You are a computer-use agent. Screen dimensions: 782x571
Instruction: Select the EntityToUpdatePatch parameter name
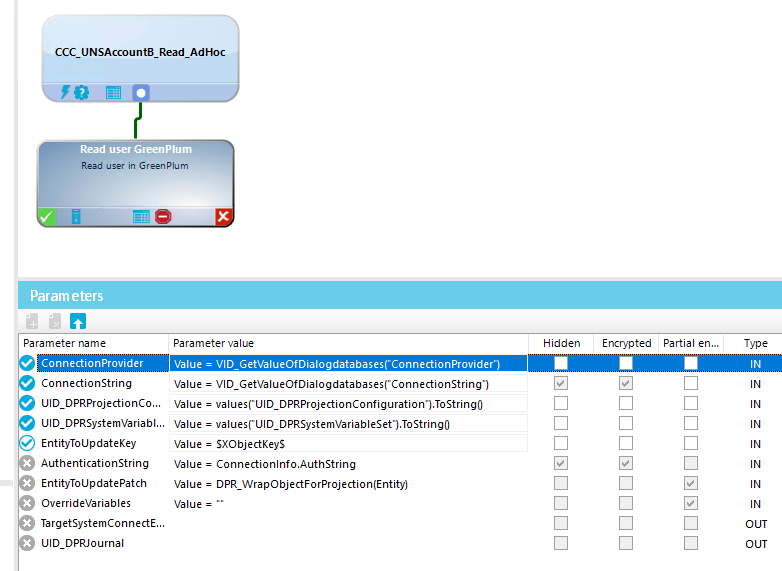point(94,483)
